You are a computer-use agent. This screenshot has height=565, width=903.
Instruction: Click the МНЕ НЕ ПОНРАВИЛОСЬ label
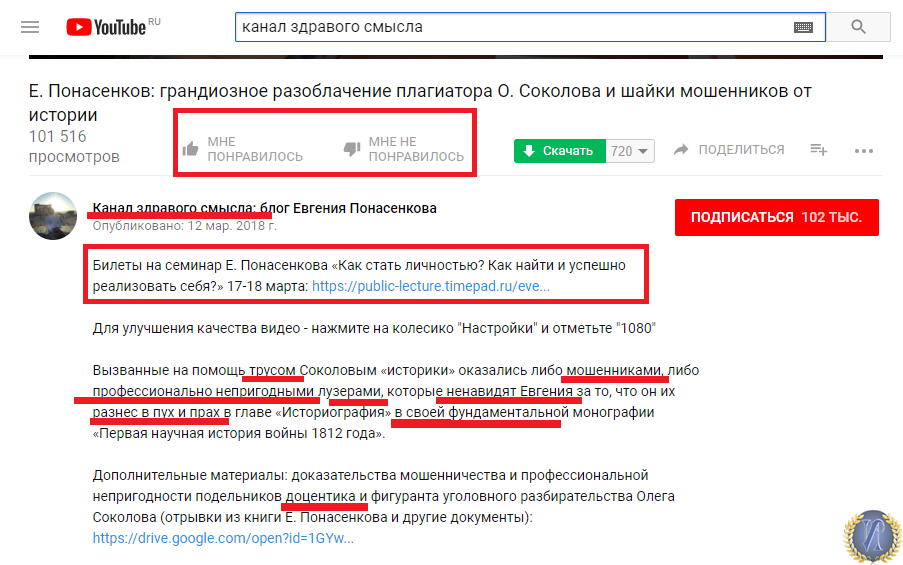(x=416, y=149)
